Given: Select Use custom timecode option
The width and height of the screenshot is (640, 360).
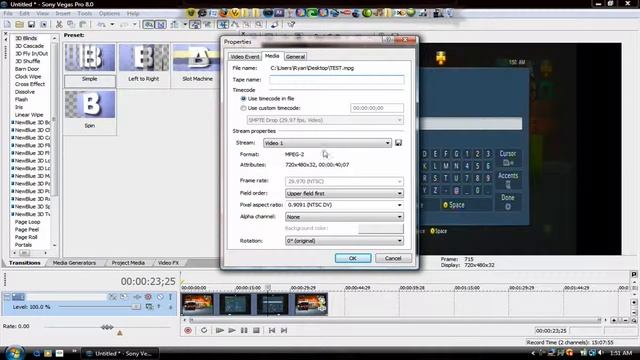Looking at the screenshot, I should pos(243,108).
